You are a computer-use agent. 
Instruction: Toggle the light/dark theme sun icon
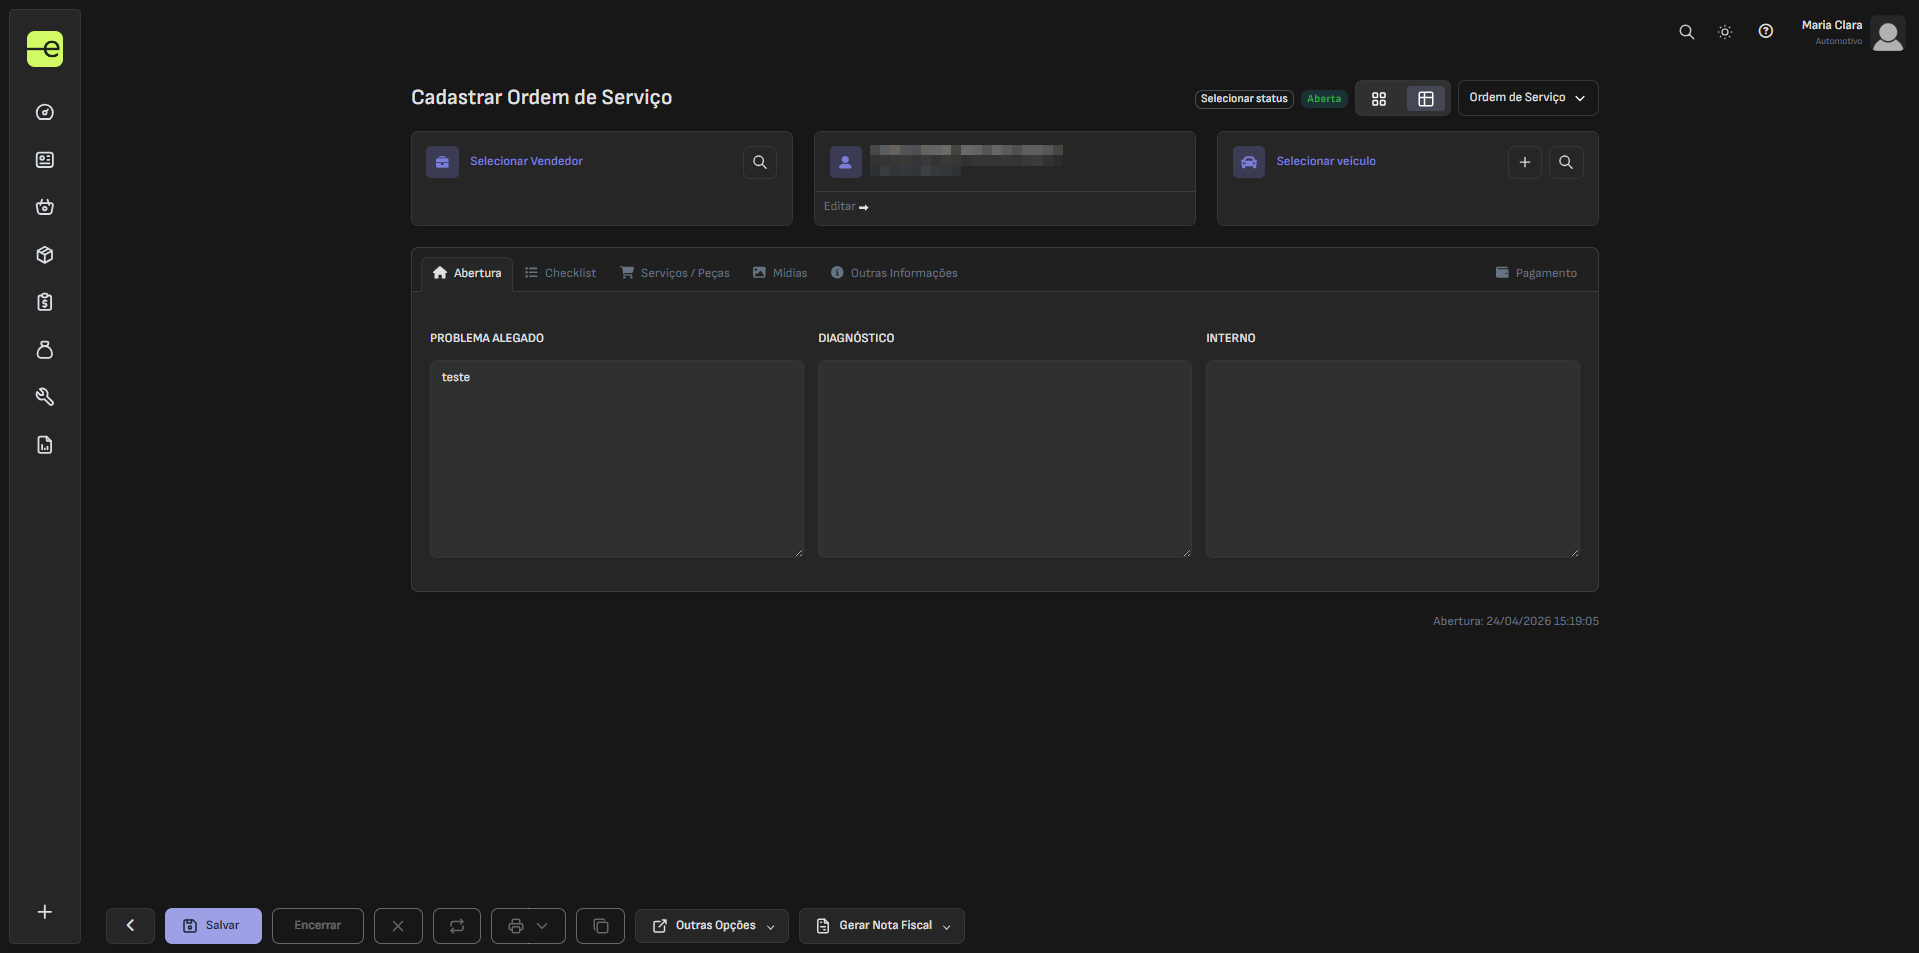click(1725, 32)
